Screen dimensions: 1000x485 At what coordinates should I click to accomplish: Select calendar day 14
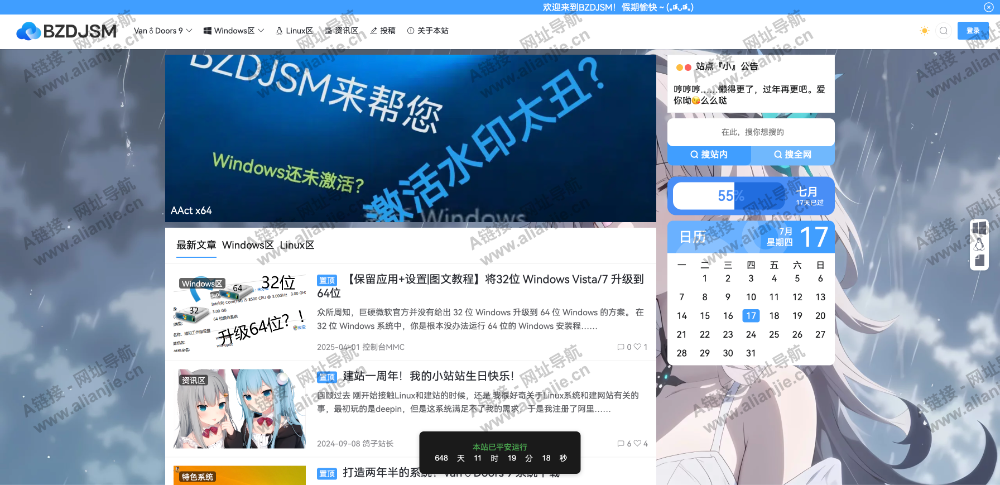click(x=682, y=315)
